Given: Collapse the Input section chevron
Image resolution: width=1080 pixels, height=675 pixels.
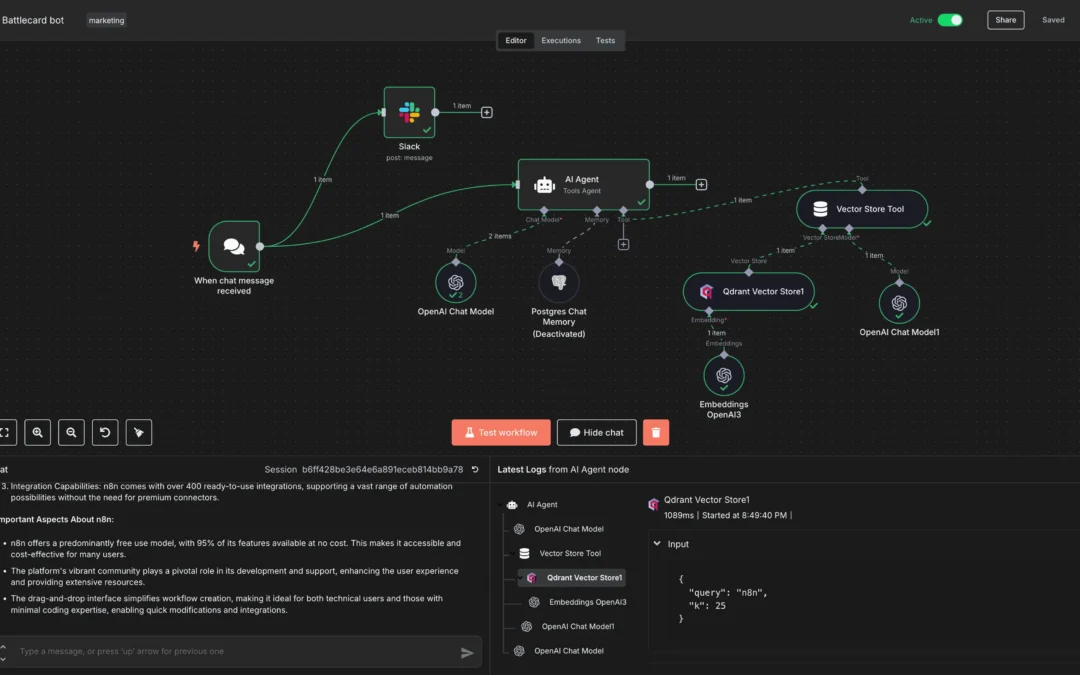Looking at the screenshot, I should (x=657, y=544).
